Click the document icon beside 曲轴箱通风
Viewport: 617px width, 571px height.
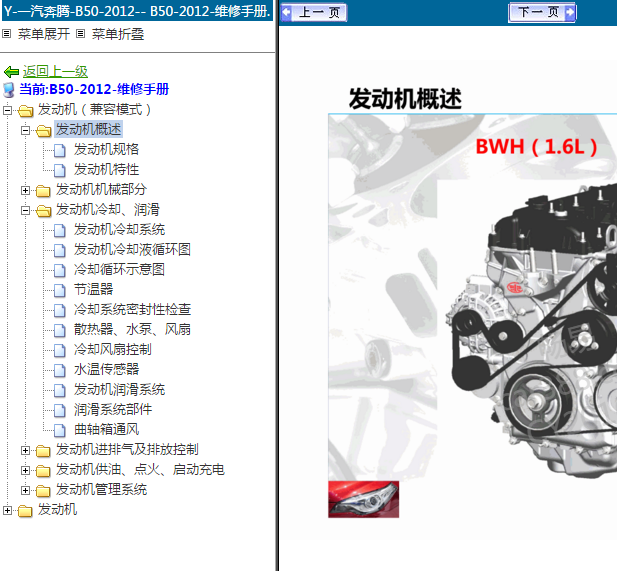[x=60, y=431]
